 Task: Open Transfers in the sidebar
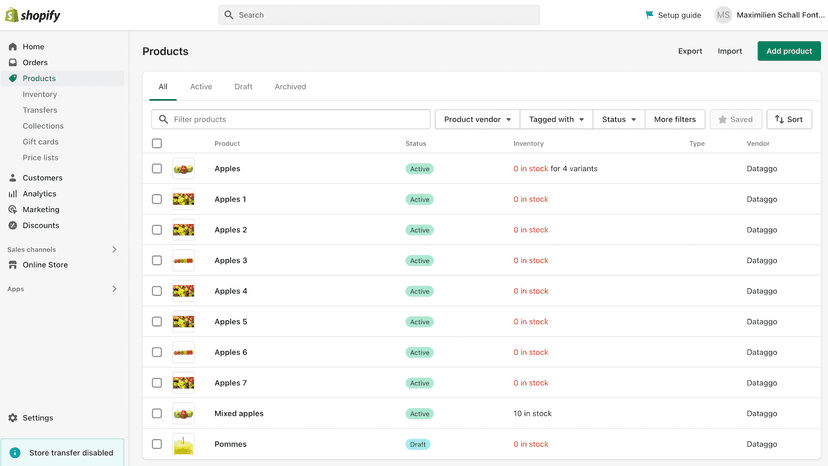pyautogui.click(x=40, y=110)
